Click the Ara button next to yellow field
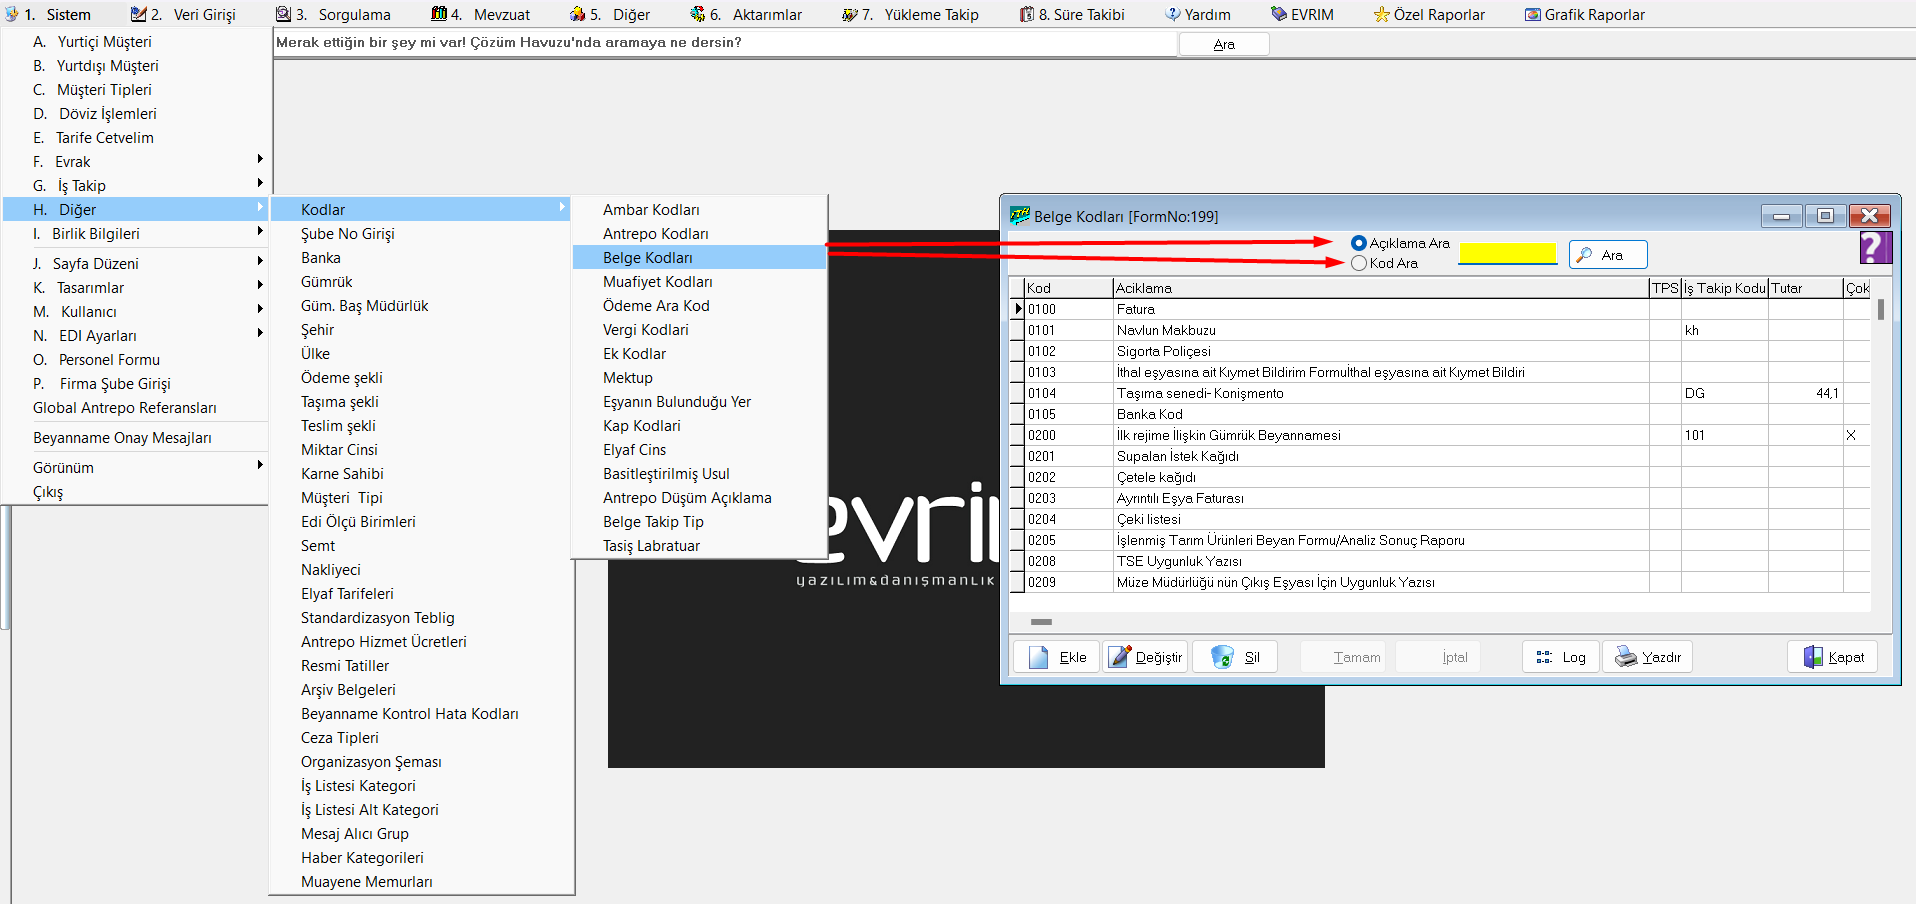The height and width of the screenshot is (904, 1916). pos(1608,255)
